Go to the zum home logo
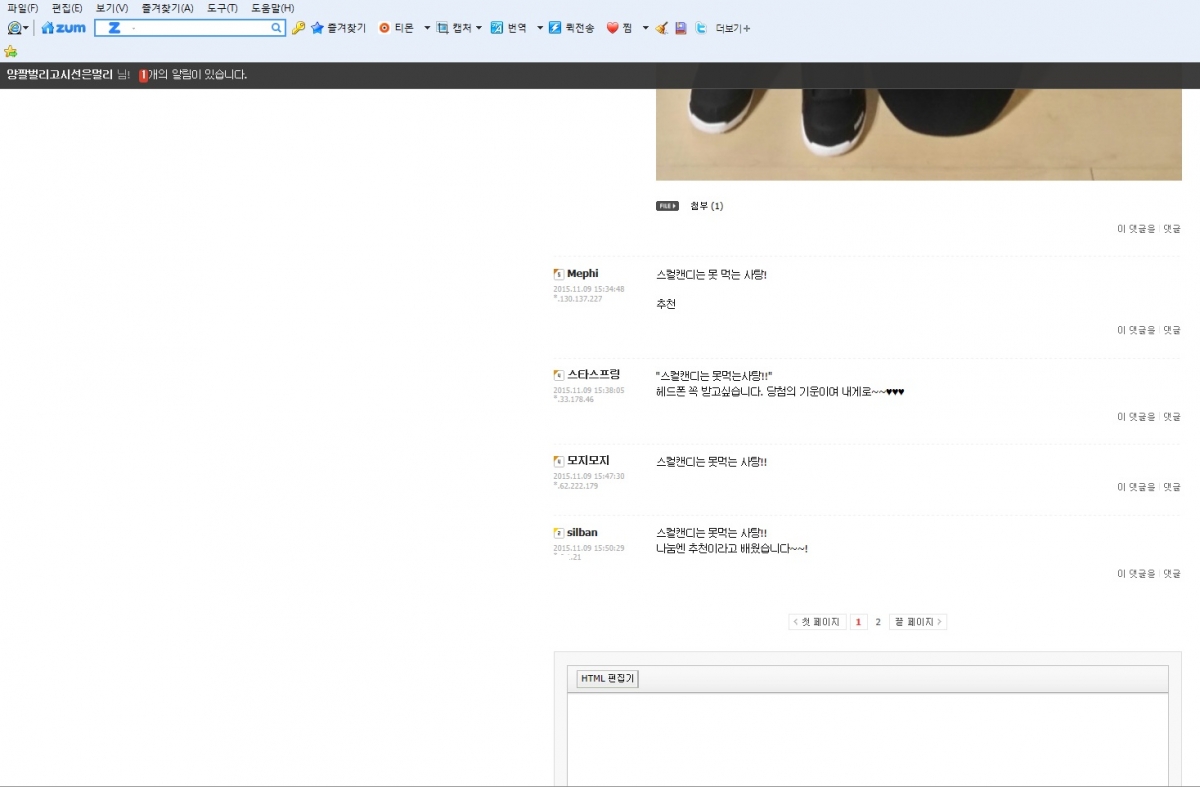The height and width of the screenshot is (787, 1200). pyautogui.click(x=63, y=28)
